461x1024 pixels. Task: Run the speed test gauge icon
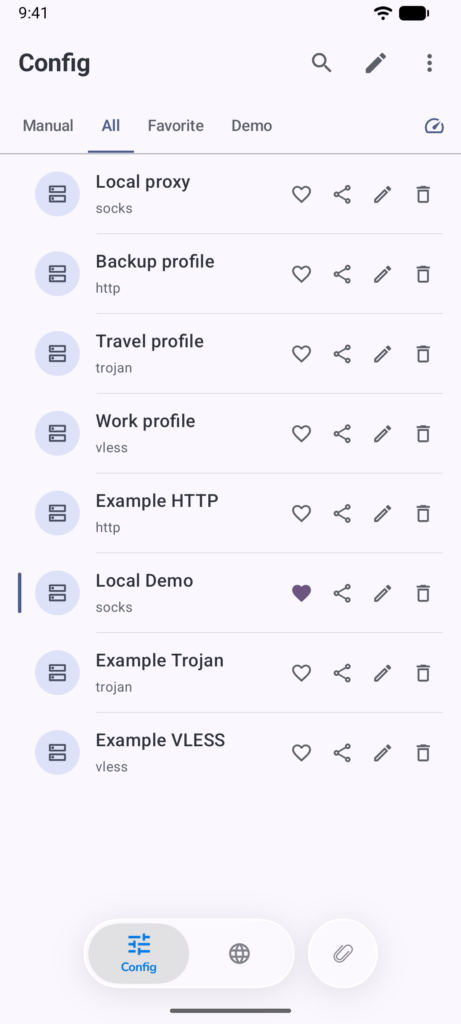pyautogui.click(x=434, y=126)
